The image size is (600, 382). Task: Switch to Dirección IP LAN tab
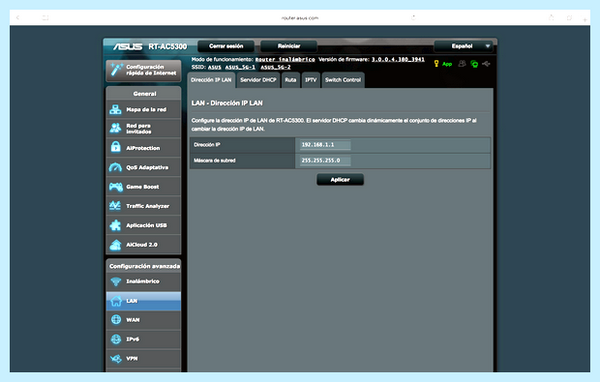tap(211, 80)
